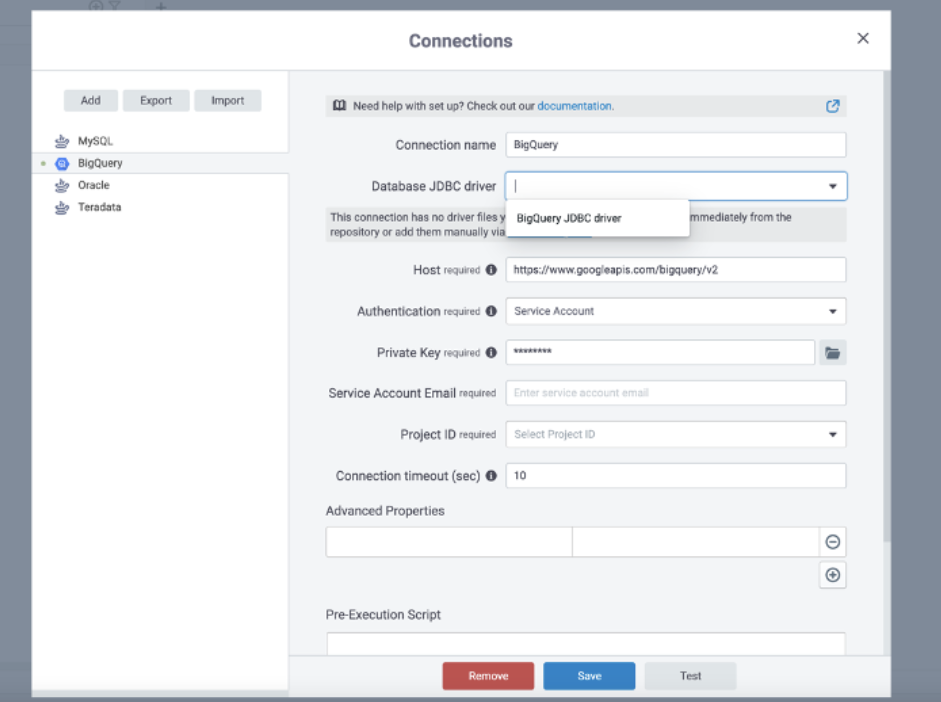Choose BigQuery JDBC driver option
Viewport: 941px width, 702px height.
point(598,218)
